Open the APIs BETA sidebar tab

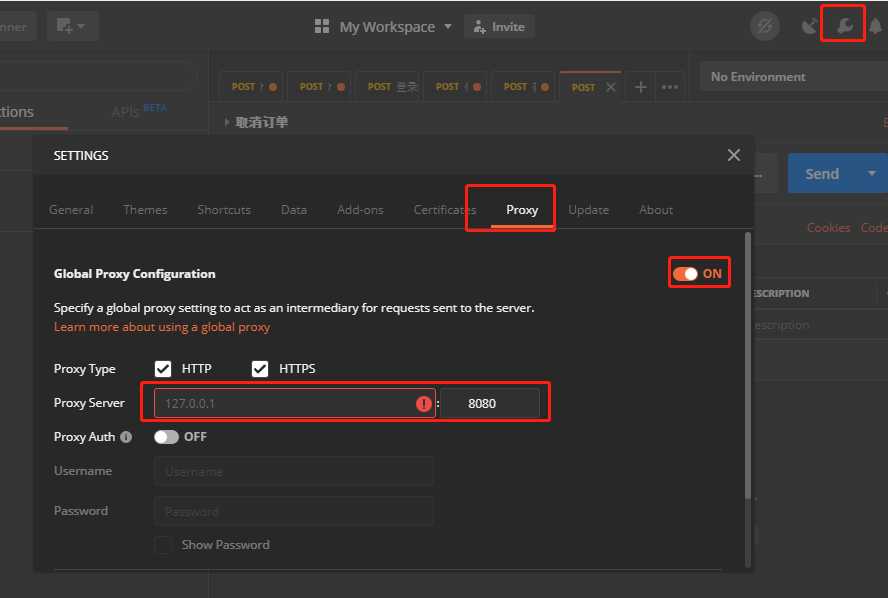[139, 110]
